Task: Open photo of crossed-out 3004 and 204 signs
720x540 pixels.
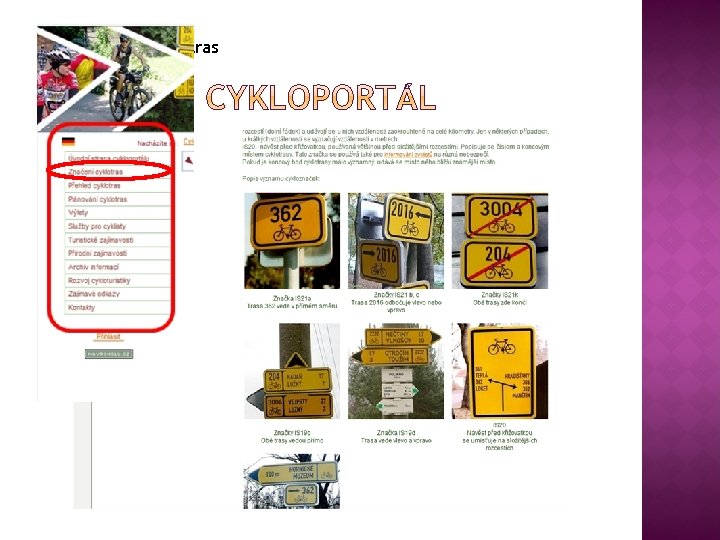Action: (x=500, y=241)
